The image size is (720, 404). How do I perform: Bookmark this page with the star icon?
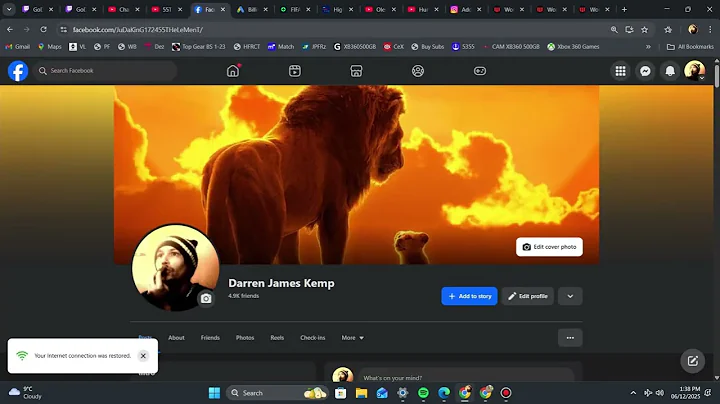pyautogui.click(x=645, y=29)
